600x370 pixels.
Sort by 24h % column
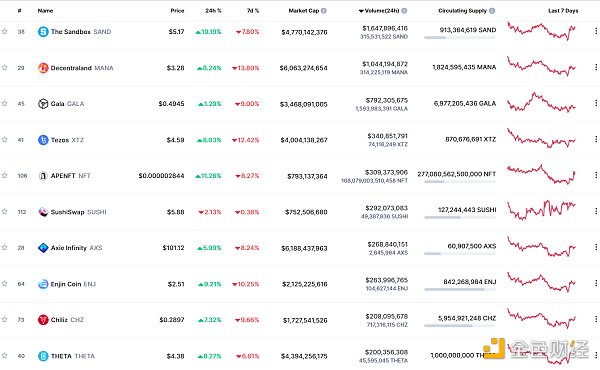213,11
